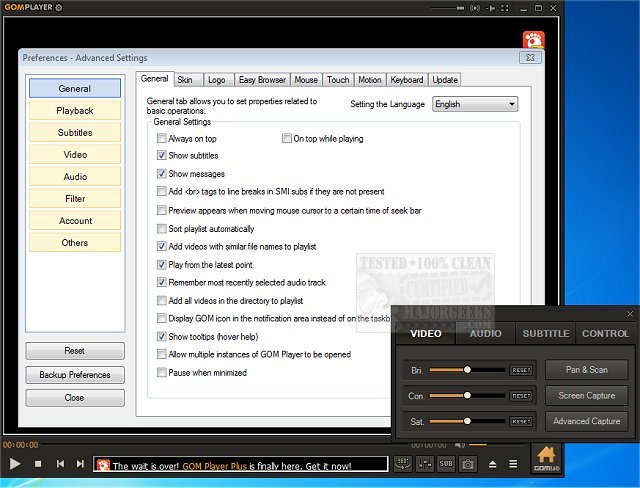Enable On top while playing checkbox
This screenshot has height=488, width=640.
coord(287,138)
